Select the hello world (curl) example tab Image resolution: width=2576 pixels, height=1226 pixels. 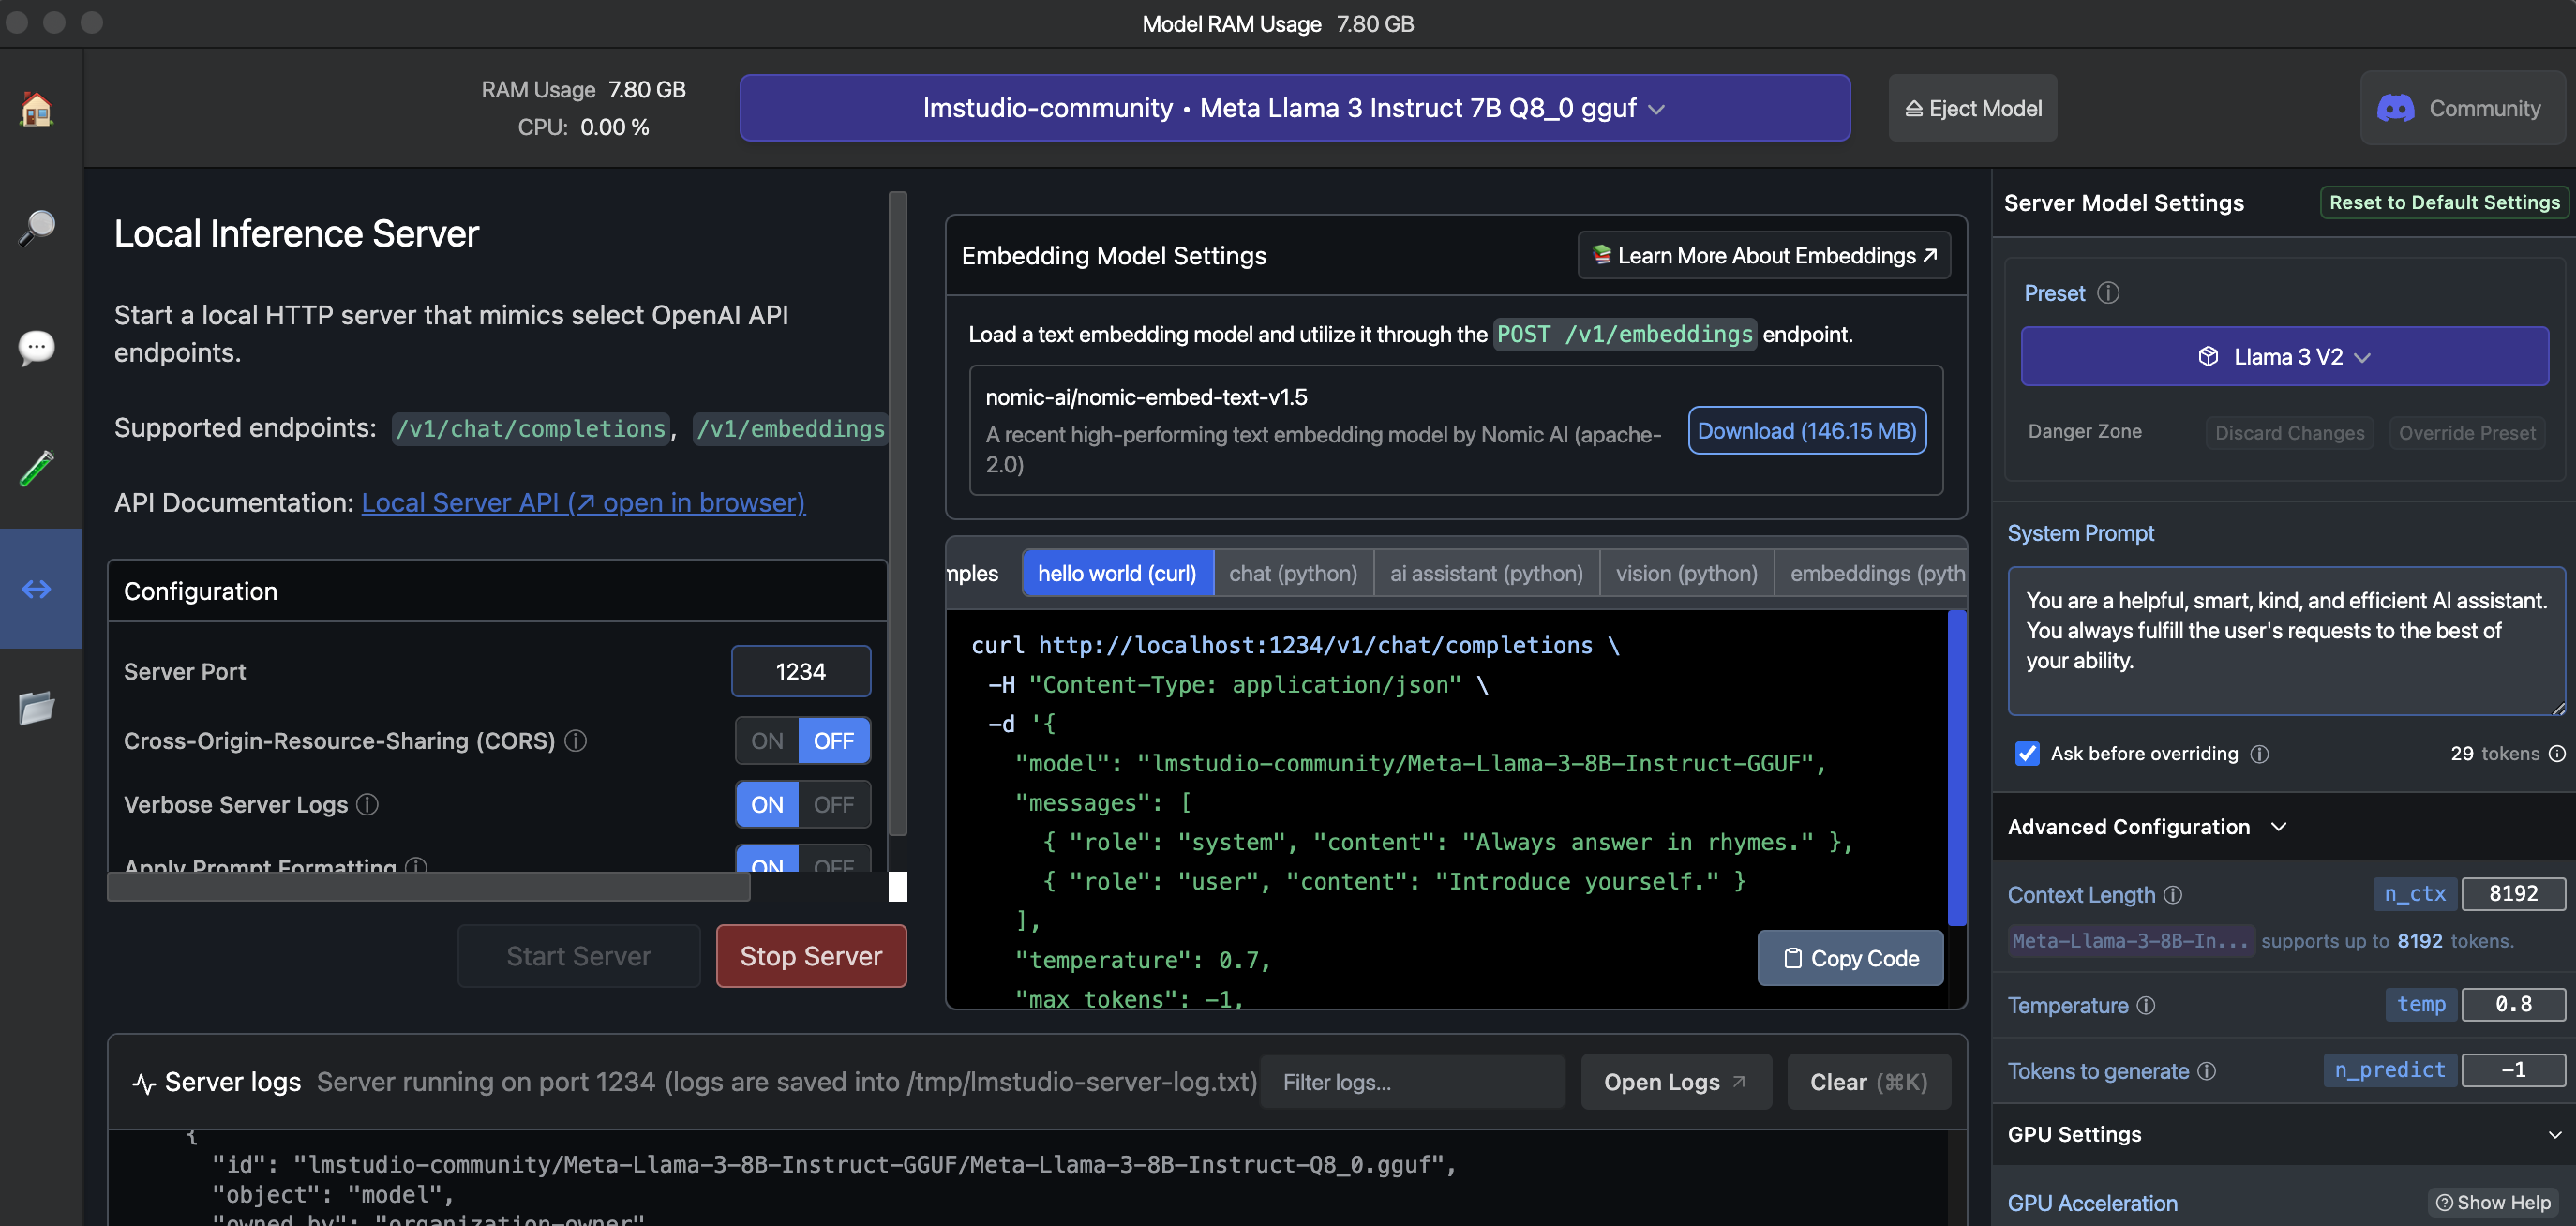tap(1117, 573)
